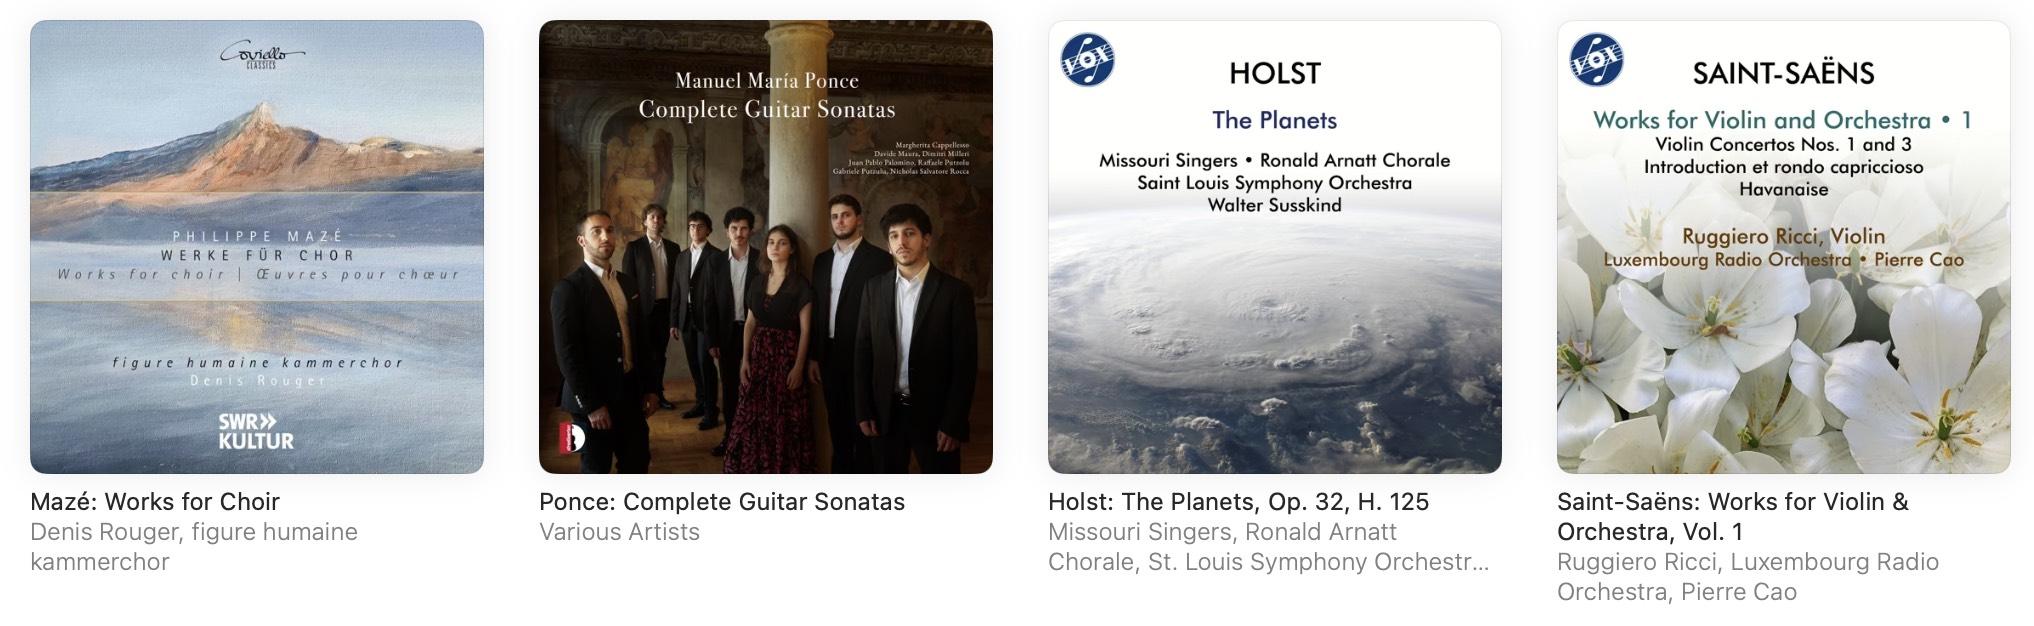The image size is (2034, 626).
Task: Click the SAINT-SAËNS heading on album art
Action: [x=1783, y=73]
